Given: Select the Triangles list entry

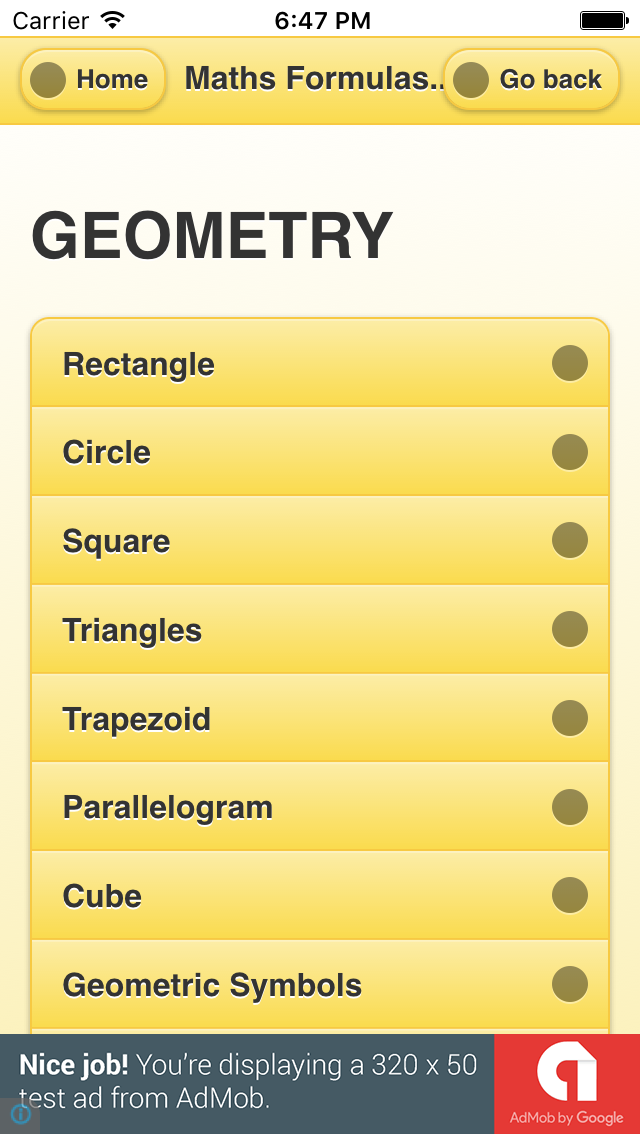Looking at the screenshot, I should pos(133,630).
